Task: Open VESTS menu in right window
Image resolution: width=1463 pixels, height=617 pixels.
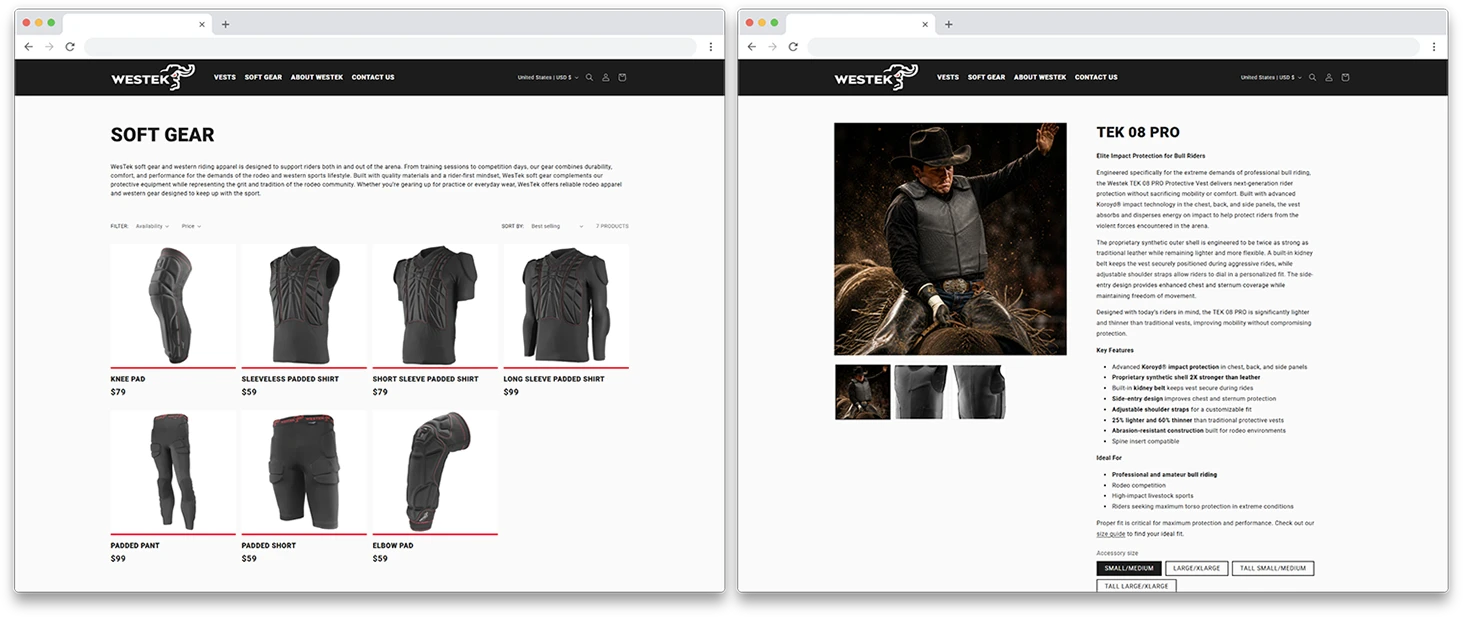Action: [948, 77]
